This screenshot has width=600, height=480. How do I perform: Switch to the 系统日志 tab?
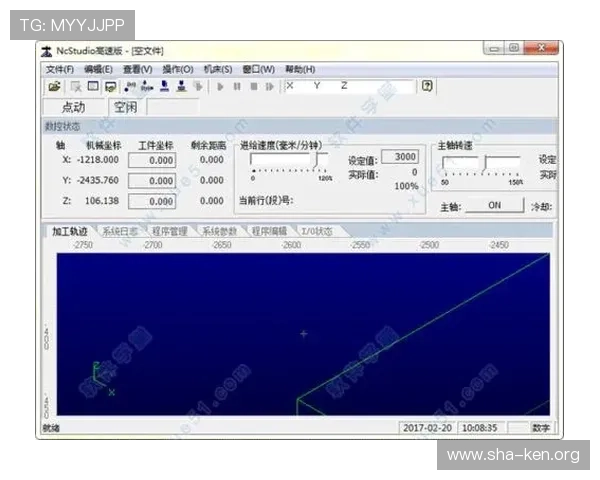pos(120,231)
